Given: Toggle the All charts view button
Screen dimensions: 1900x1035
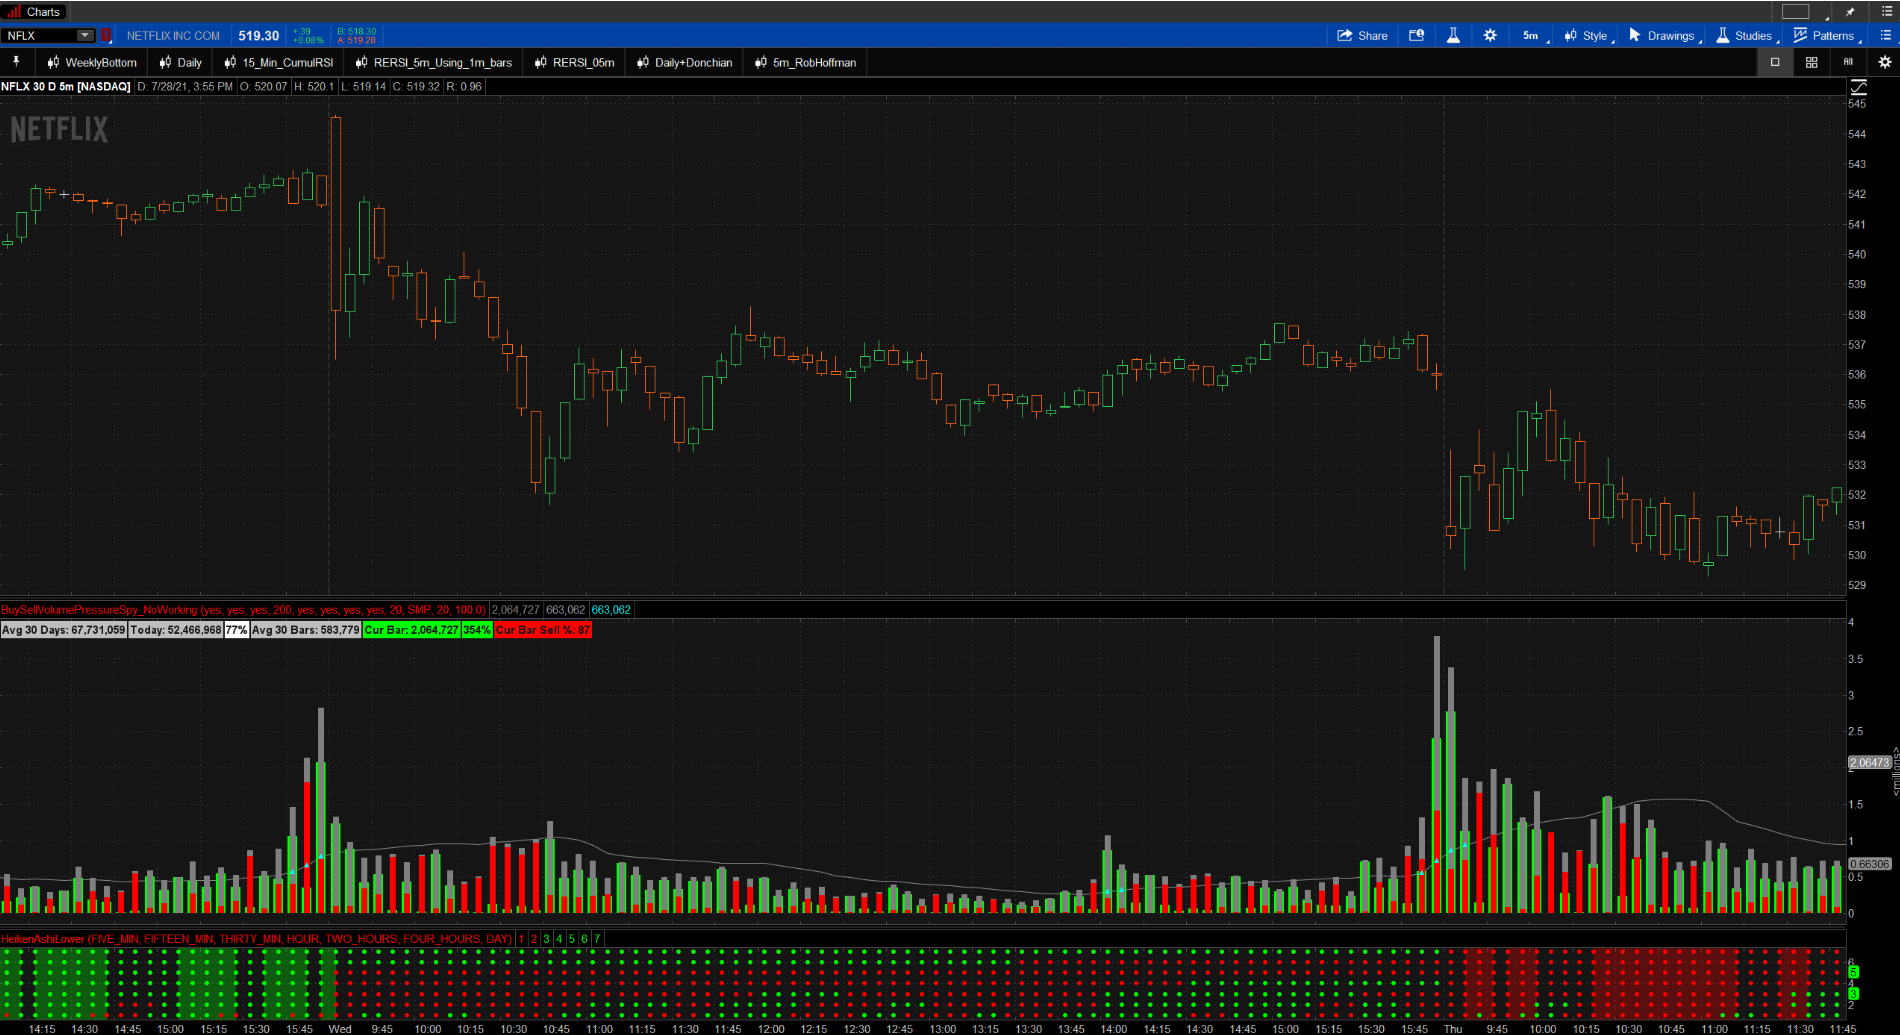Looking at the screenshot, I should [x=1847, y=62].
